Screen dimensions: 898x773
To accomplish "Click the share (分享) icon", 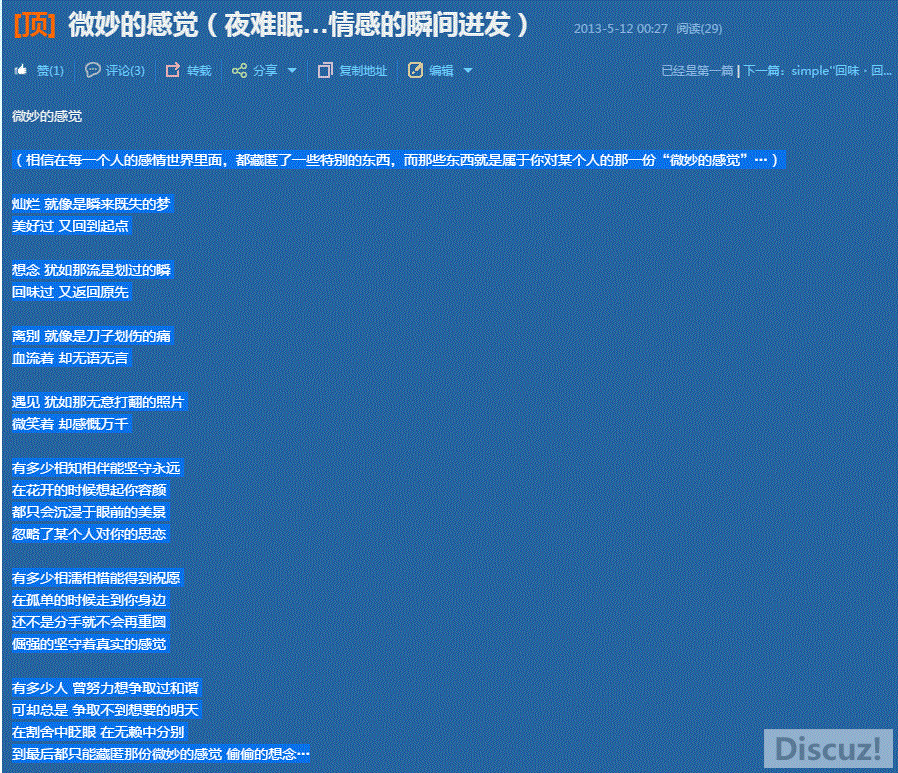I will coord(238,70).
